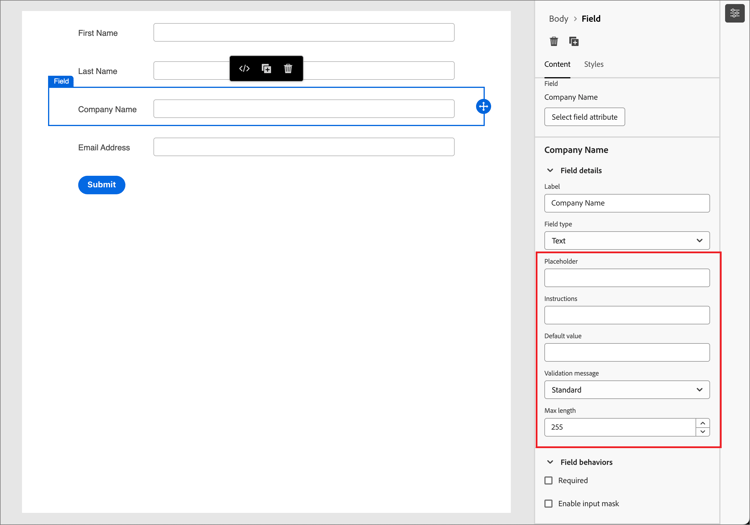The width and height of the screenshot is (750, 525).
Task: Click the Email Address form input
Action: 304,147
